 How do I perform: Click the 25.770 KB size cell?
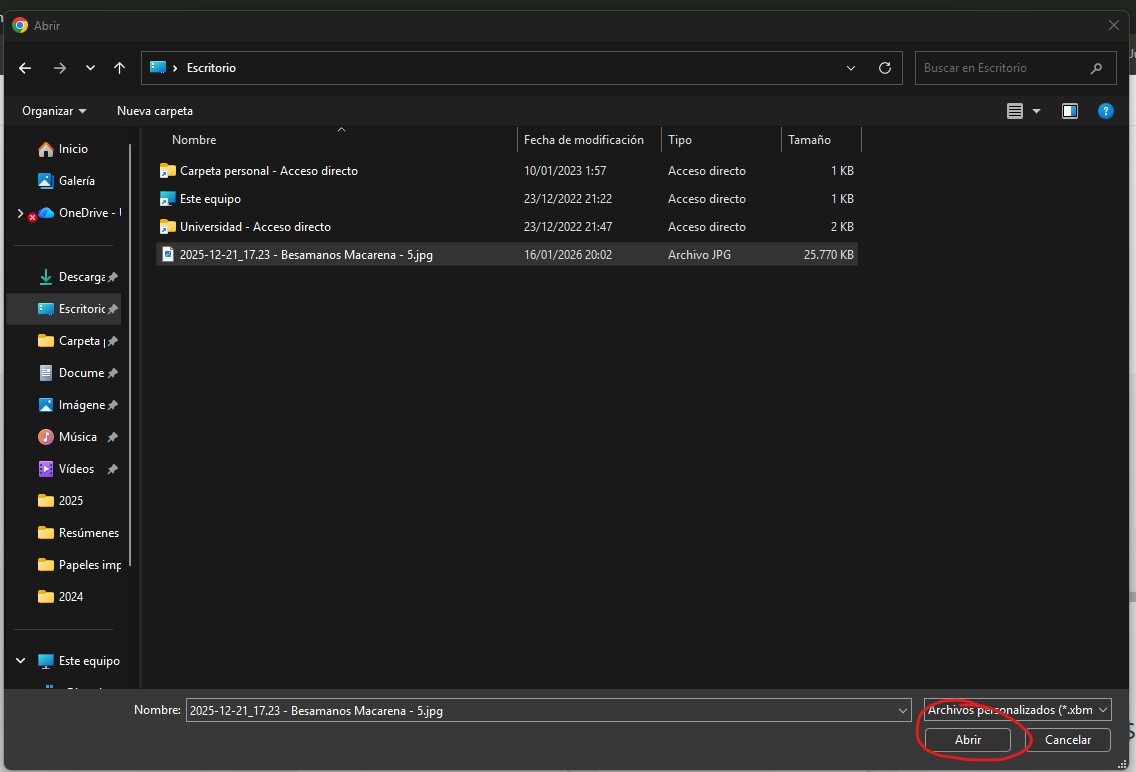(x=828, y=255)
